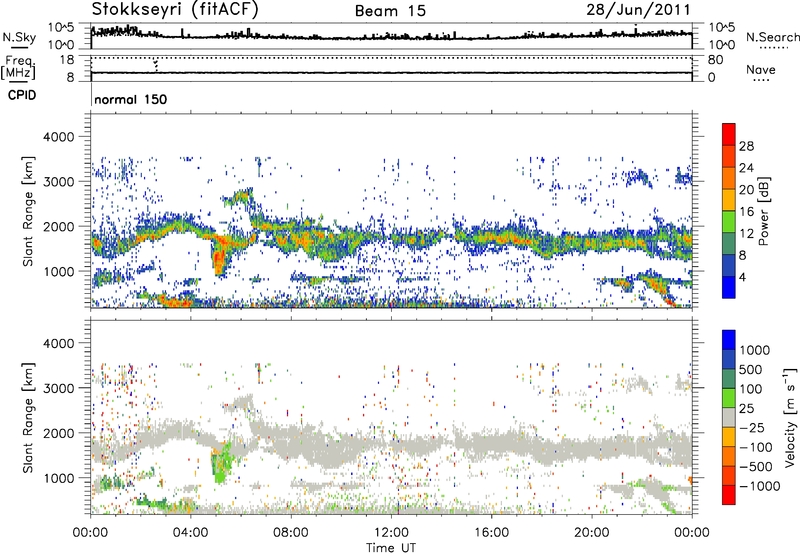Click the 'Velocity [m s-1]' colorbar label

coord(790,417)
